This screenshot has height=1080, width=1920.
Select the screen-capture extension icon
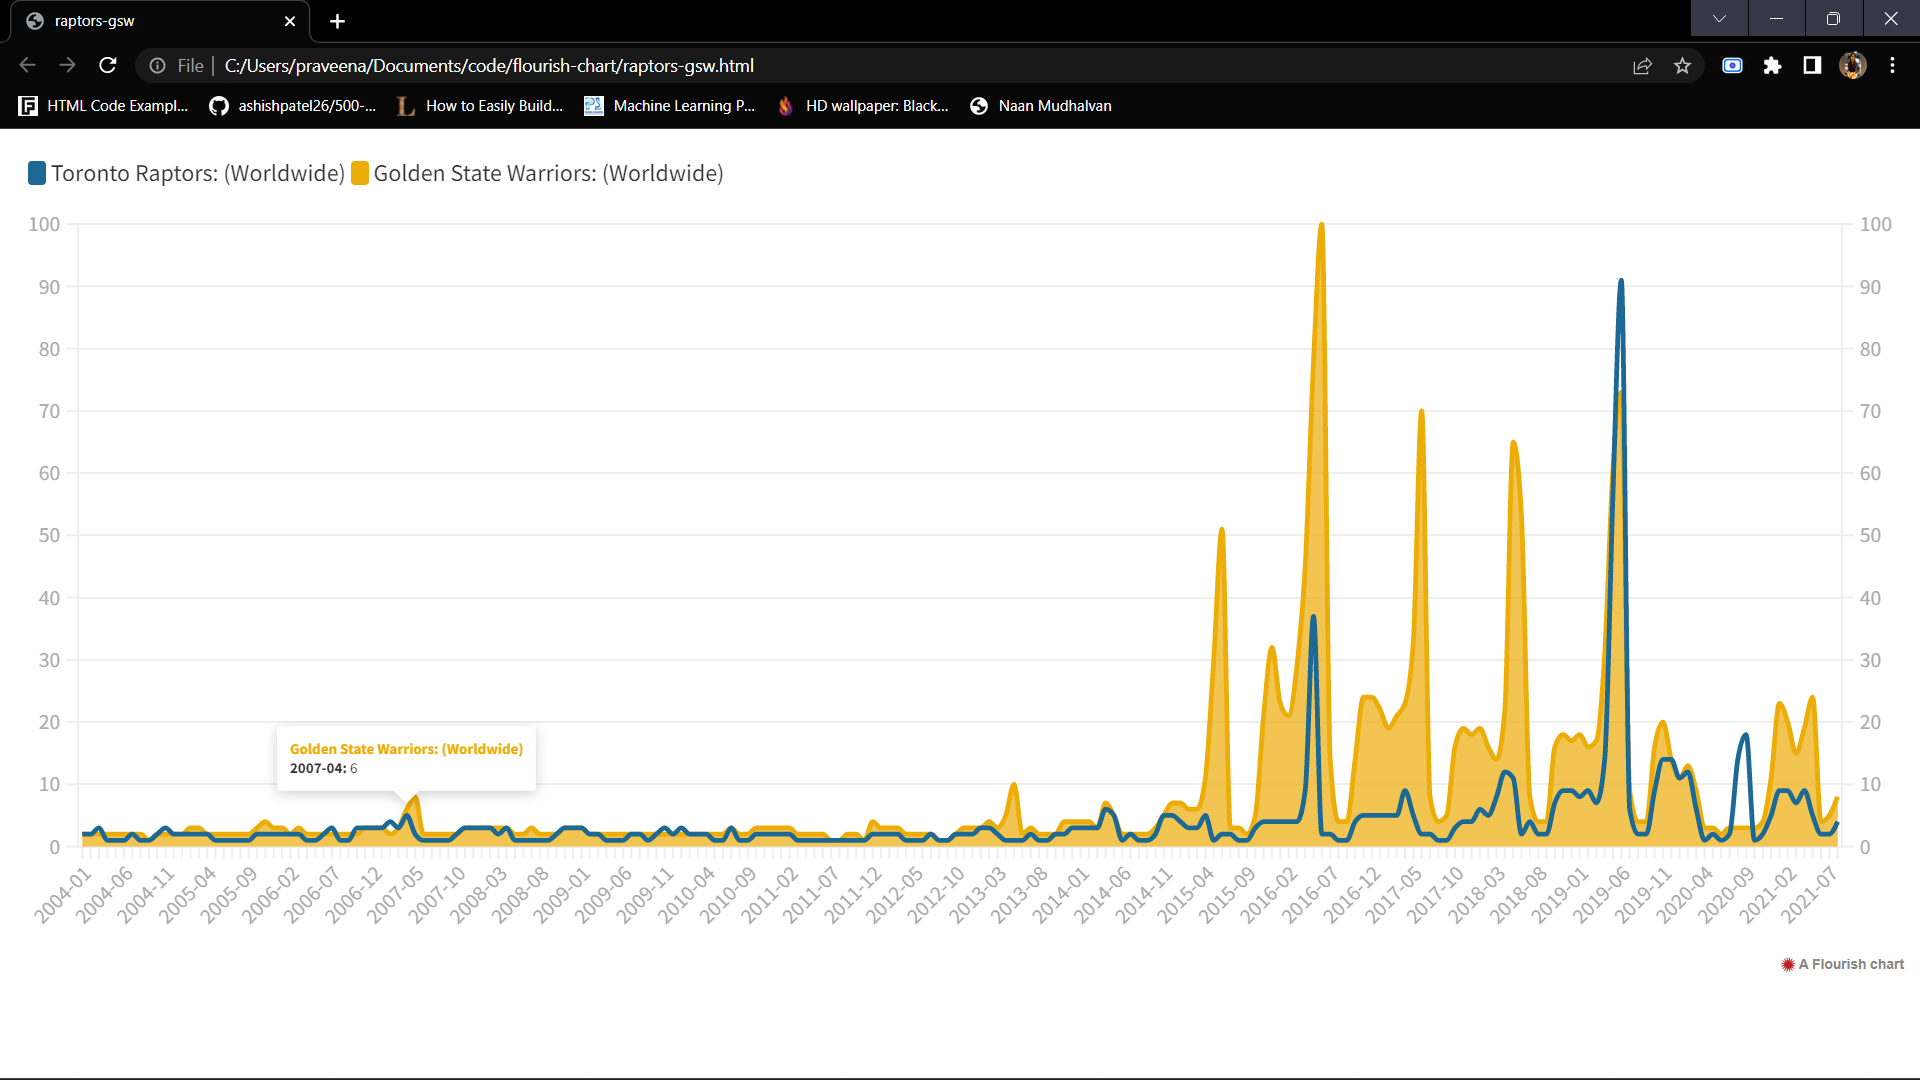click(1732, 66)
